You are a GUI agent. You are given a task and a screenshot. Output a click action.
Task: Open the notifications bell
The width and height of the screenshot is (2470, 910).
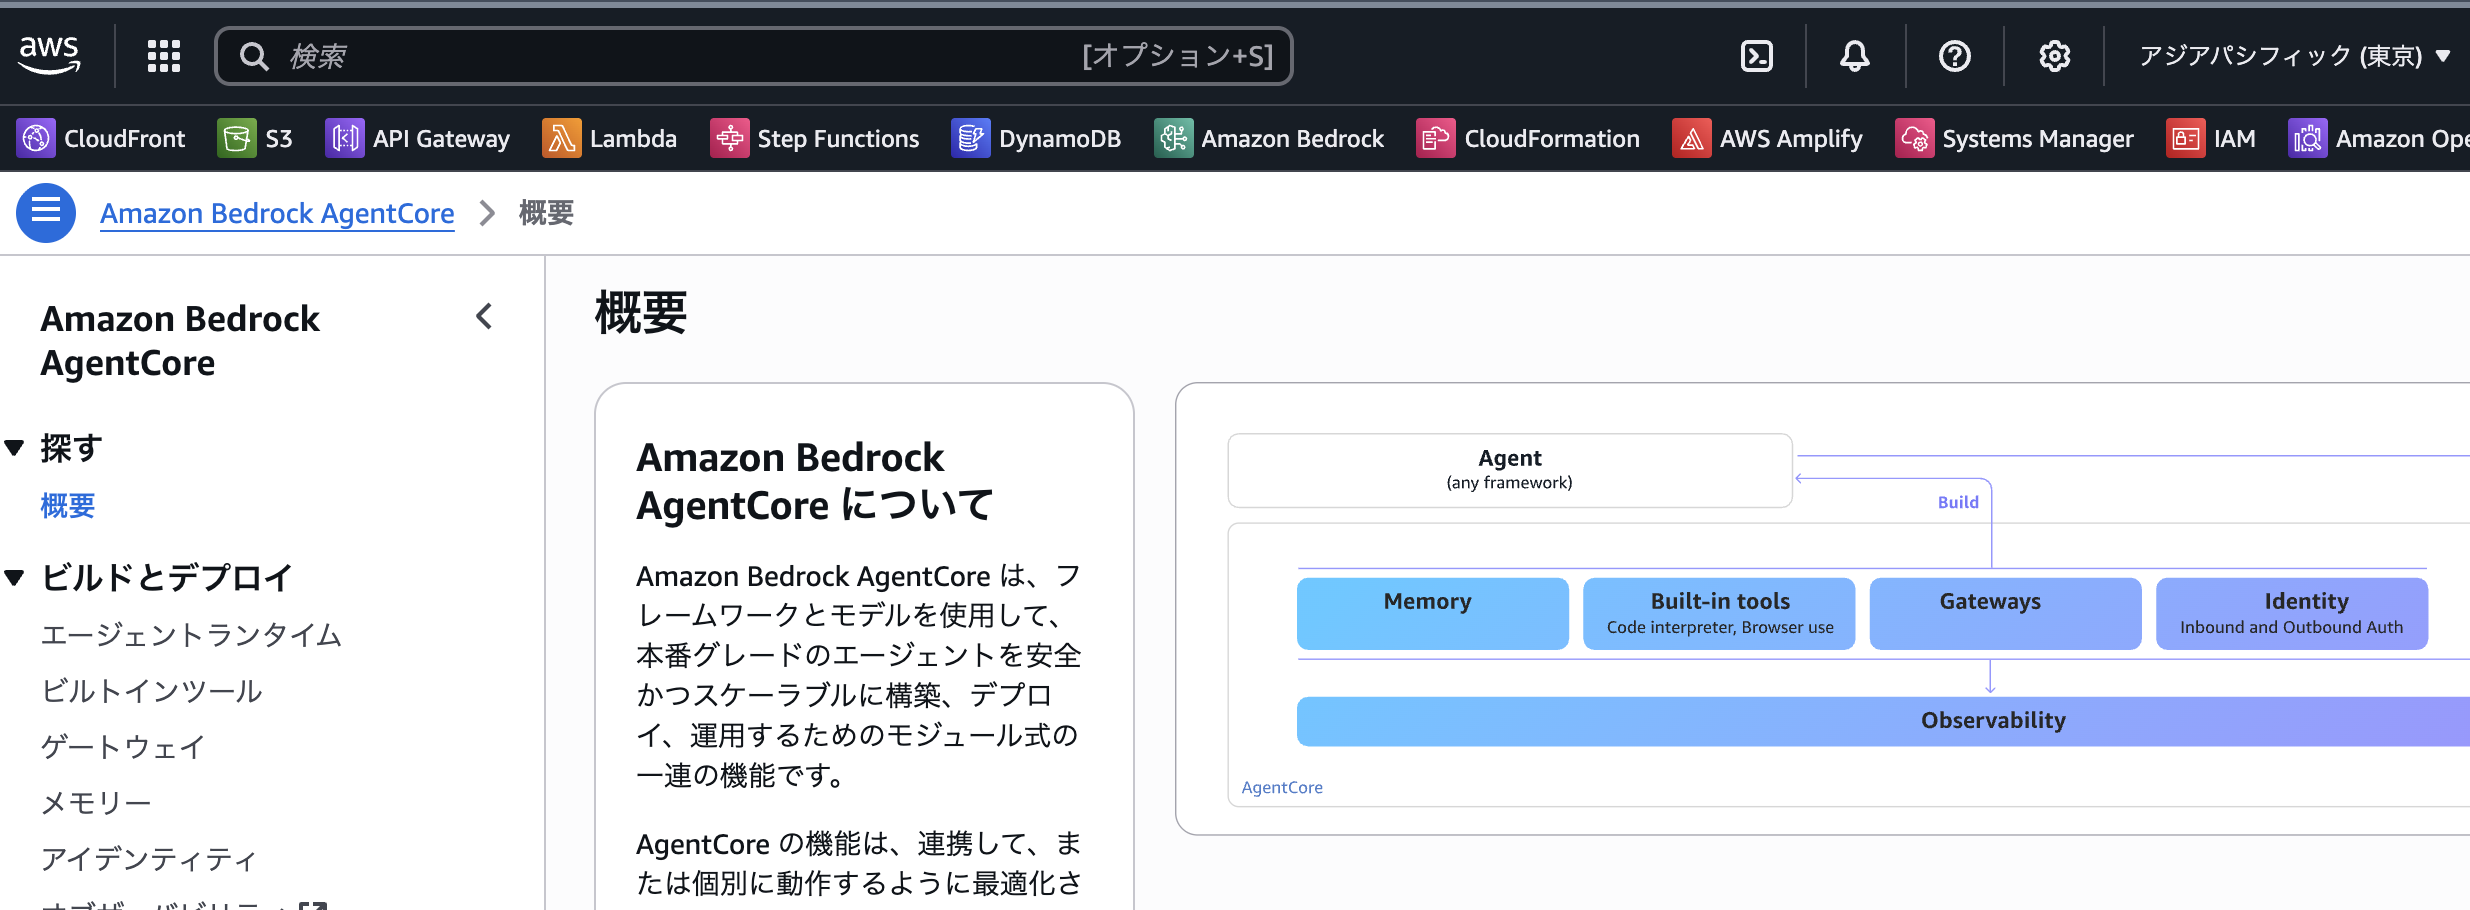click(1854, 56)
